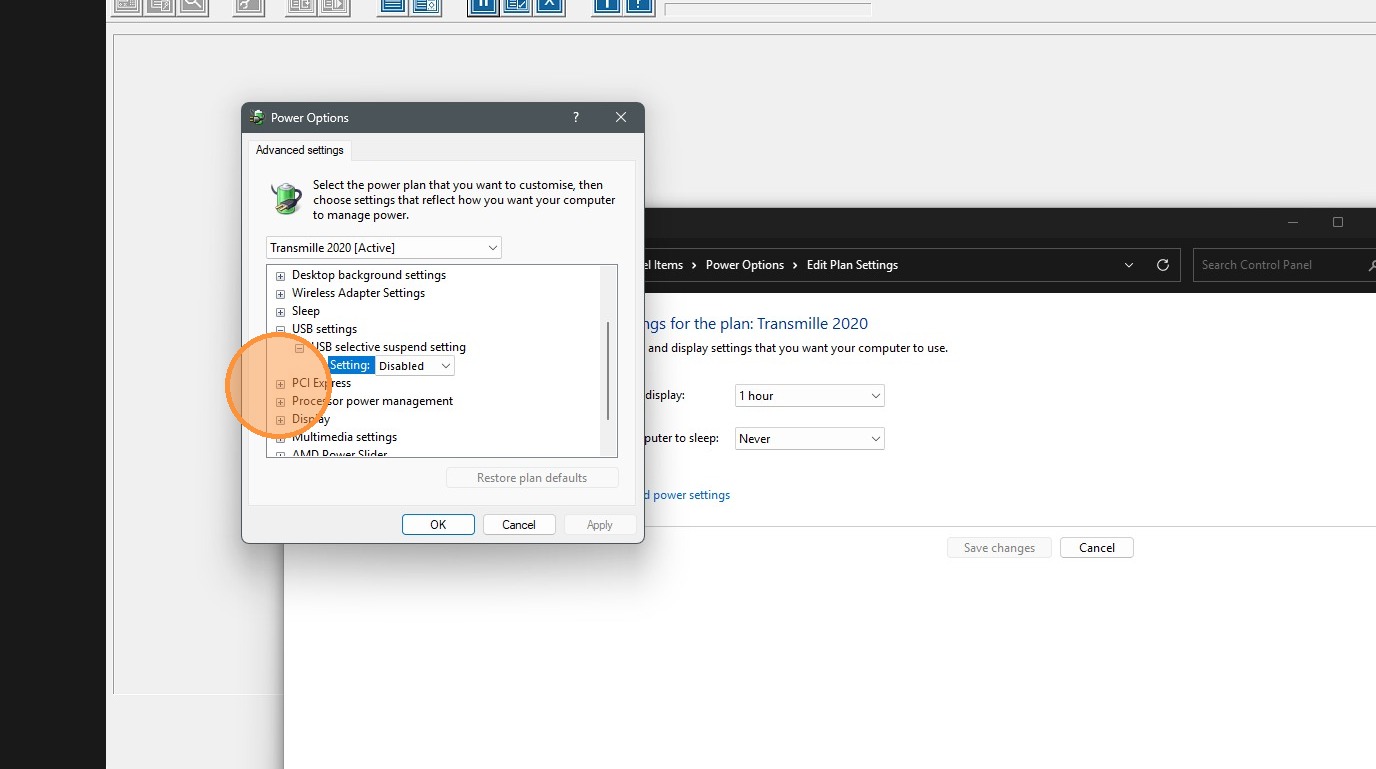Focus the Search Control Panel field
The image size is (1376, 769).
point(1284,265)
